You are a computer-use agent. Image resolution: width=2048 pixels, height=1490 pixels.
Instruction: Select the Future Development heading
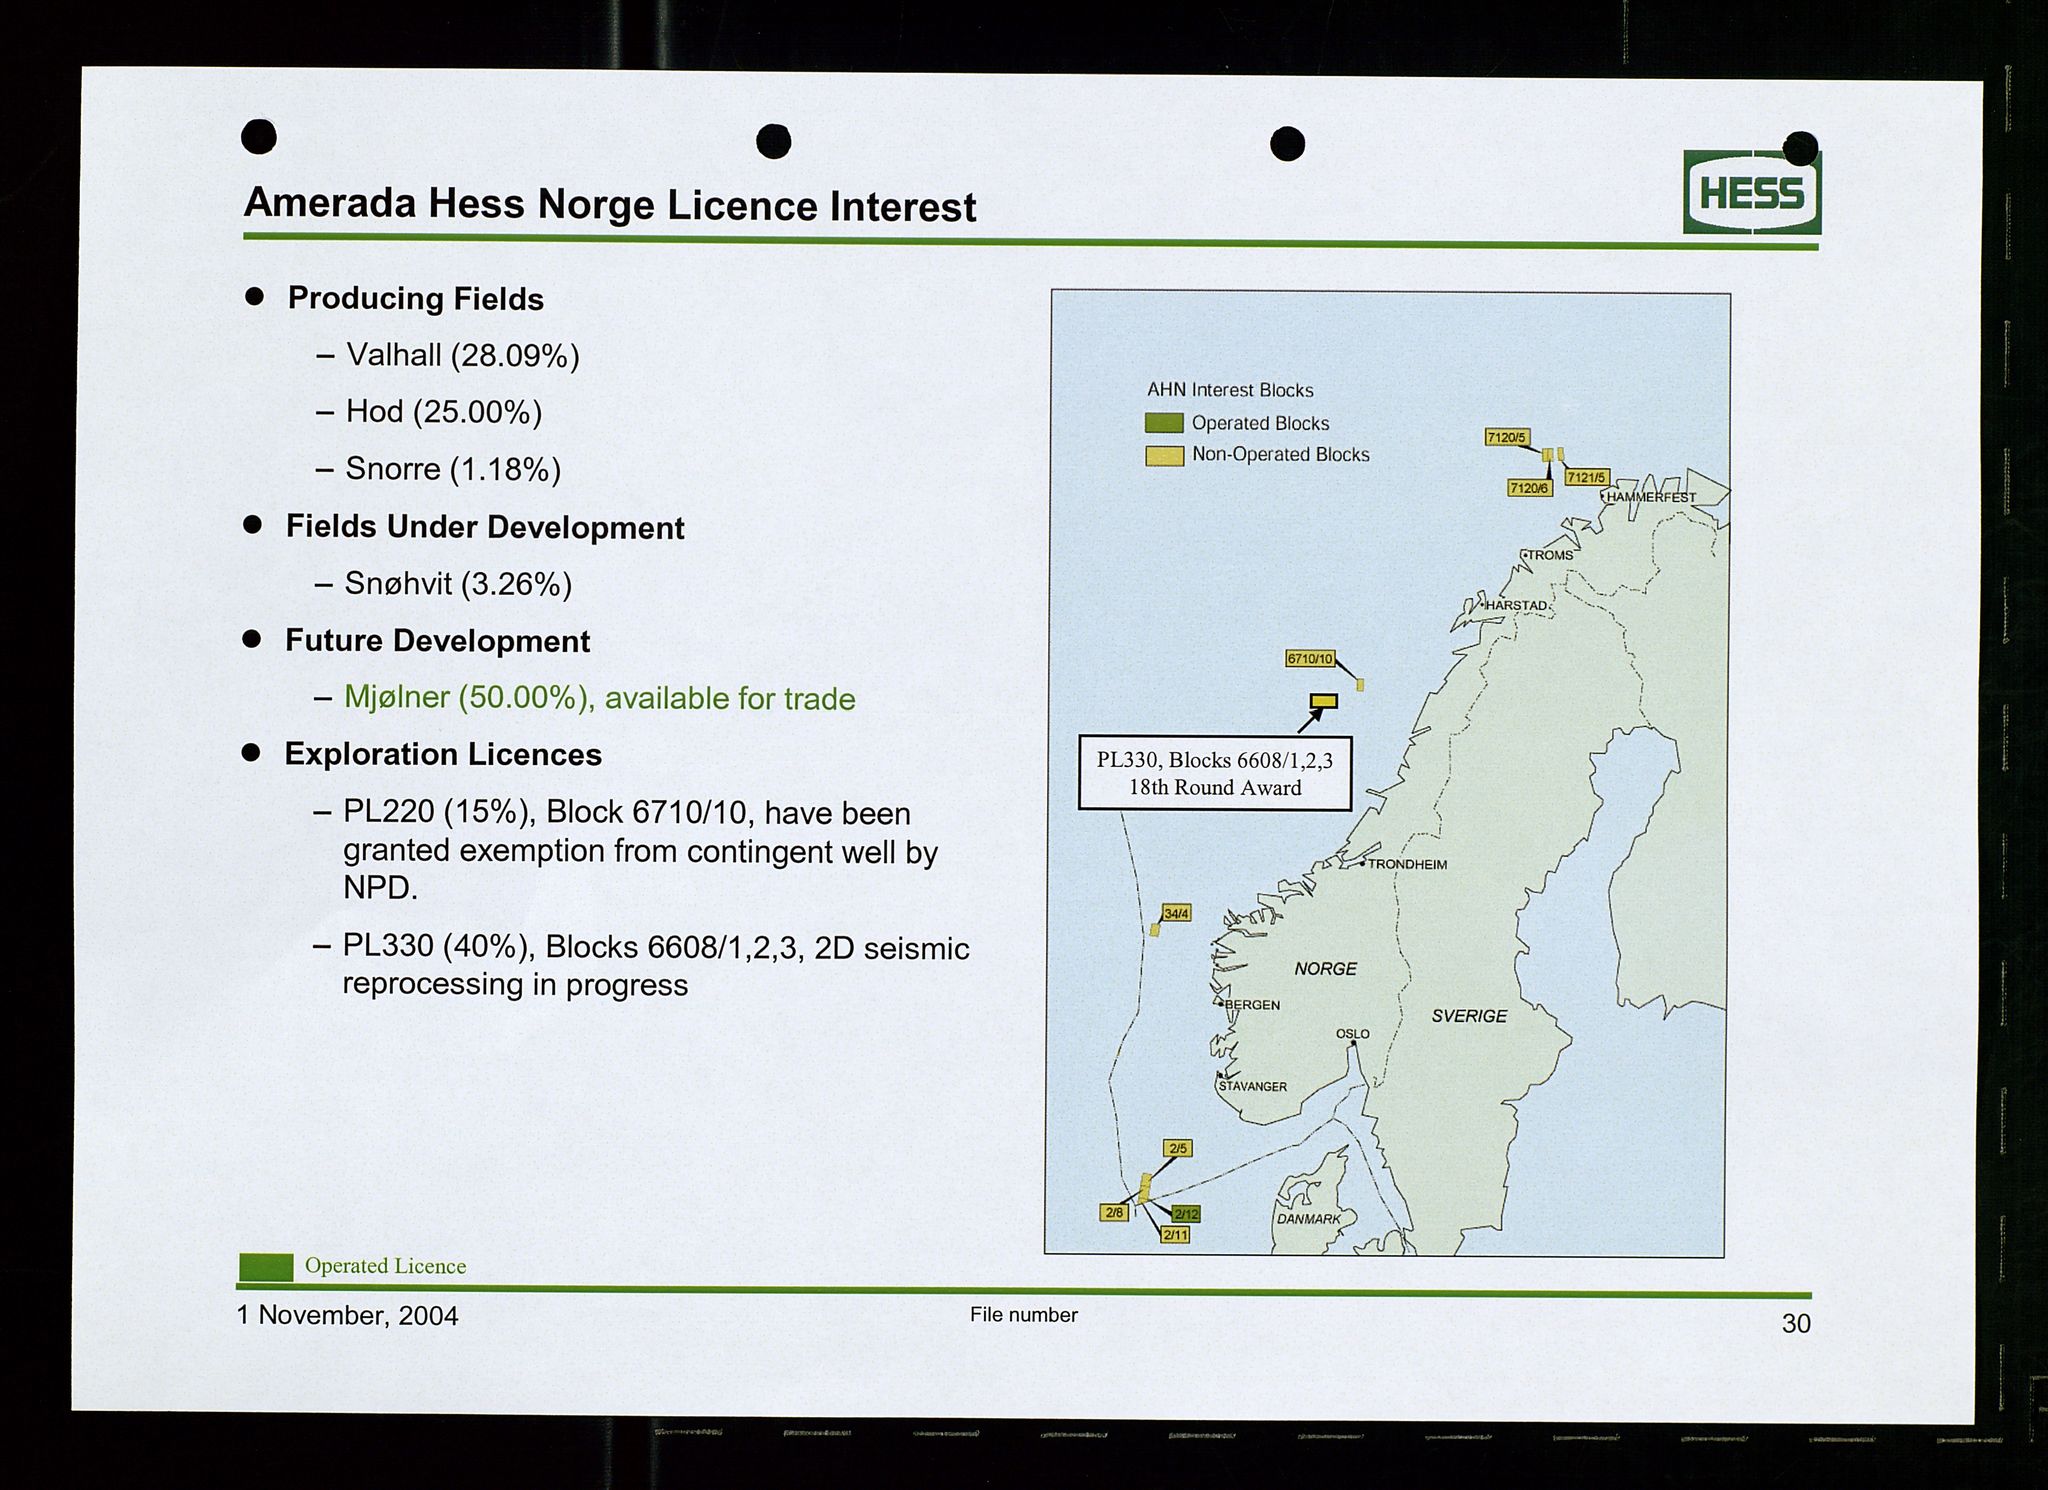coord(437,640)
